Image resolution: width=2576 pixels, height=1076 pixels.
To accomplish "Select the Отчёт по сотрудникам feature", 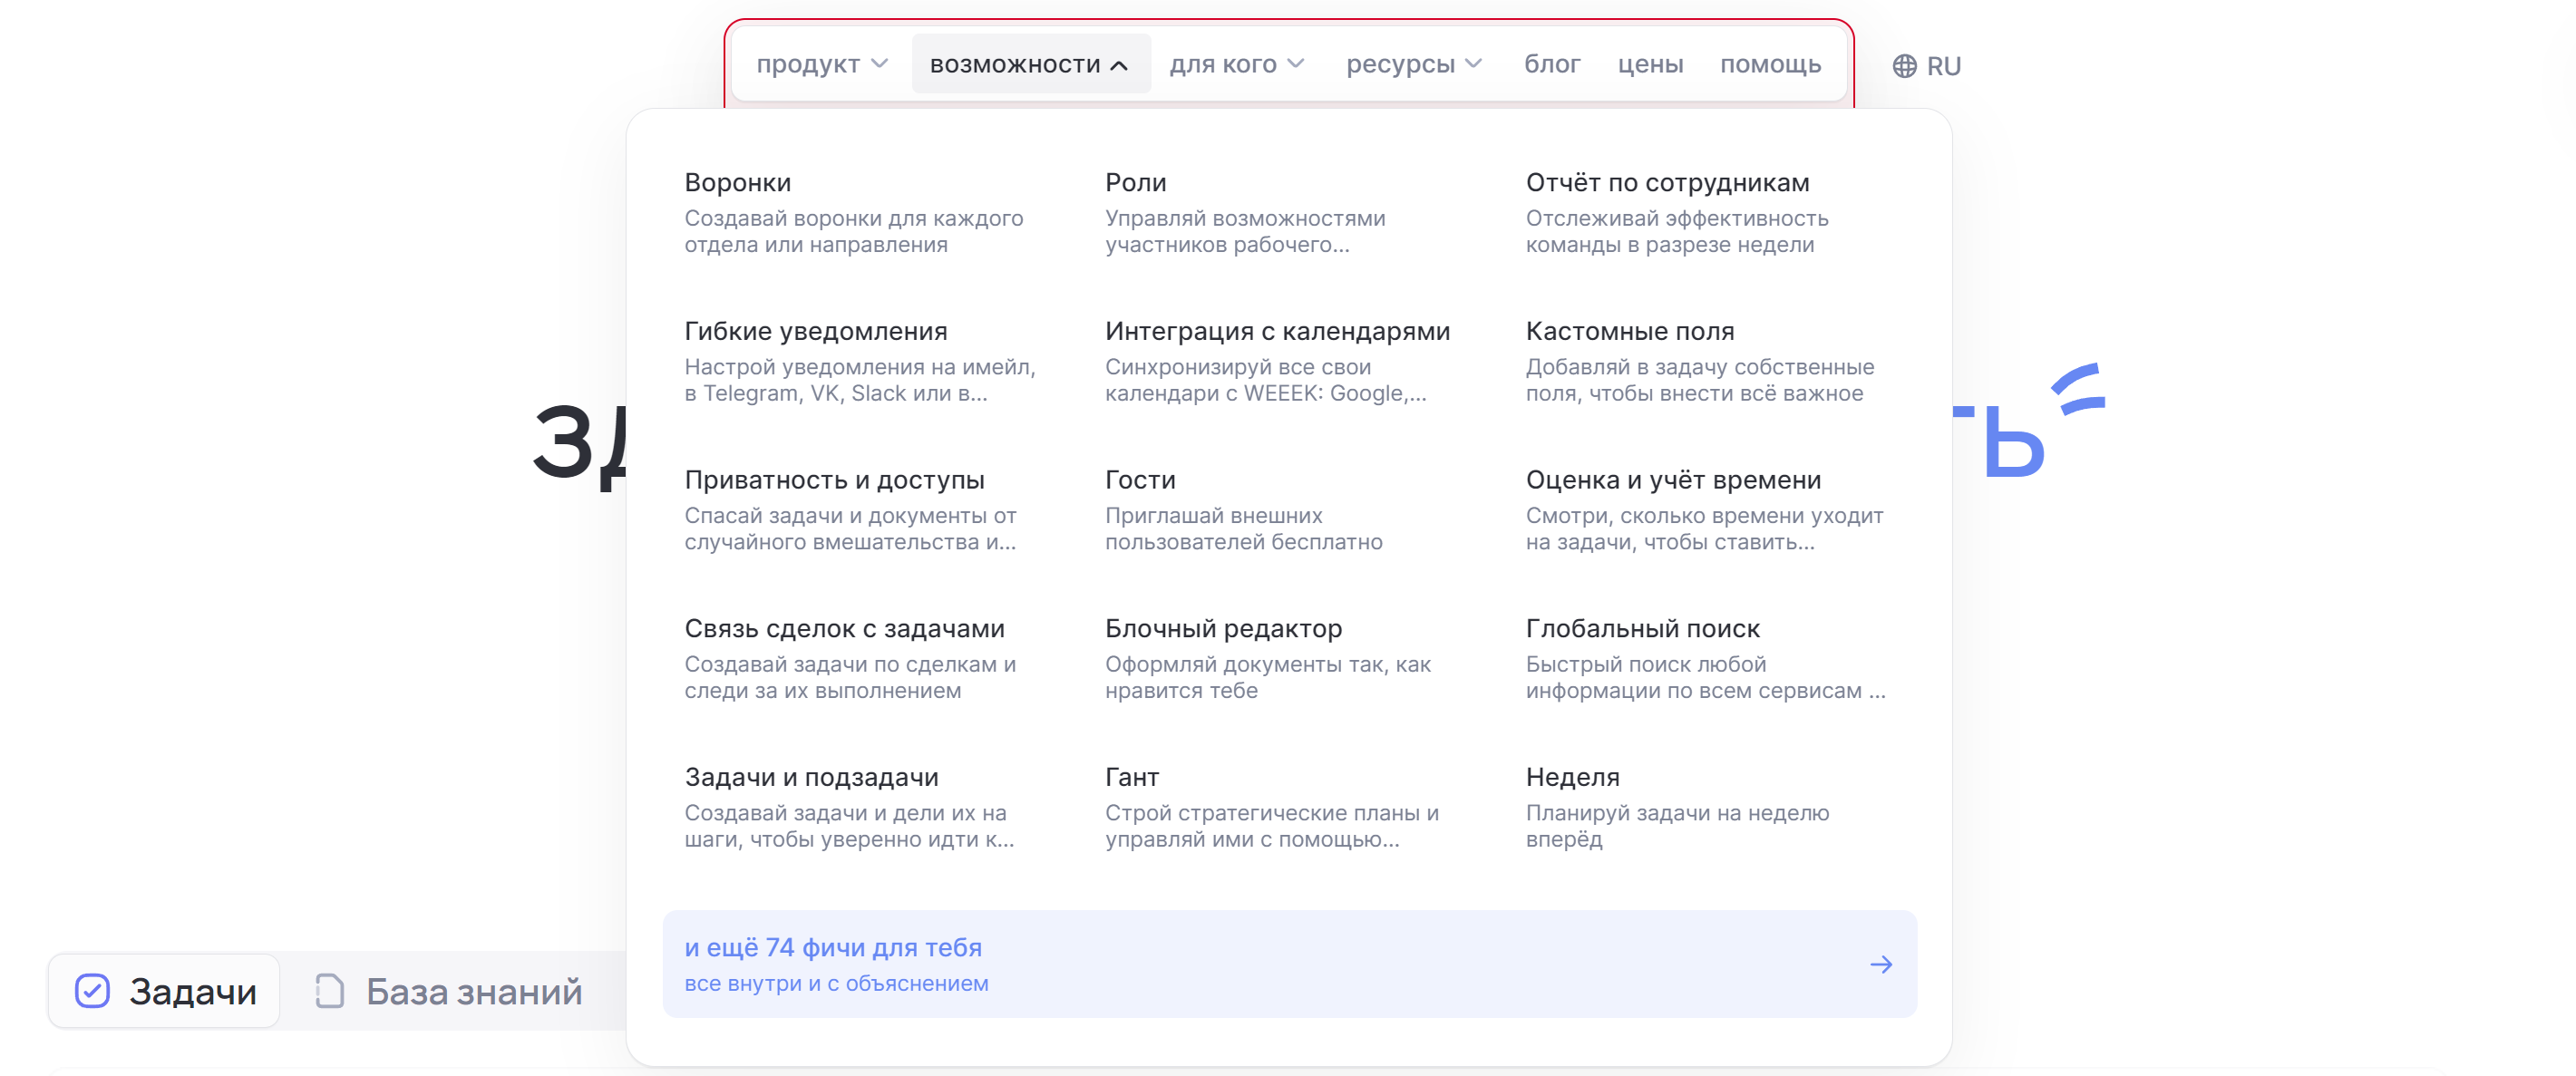I will point(1668,181).
